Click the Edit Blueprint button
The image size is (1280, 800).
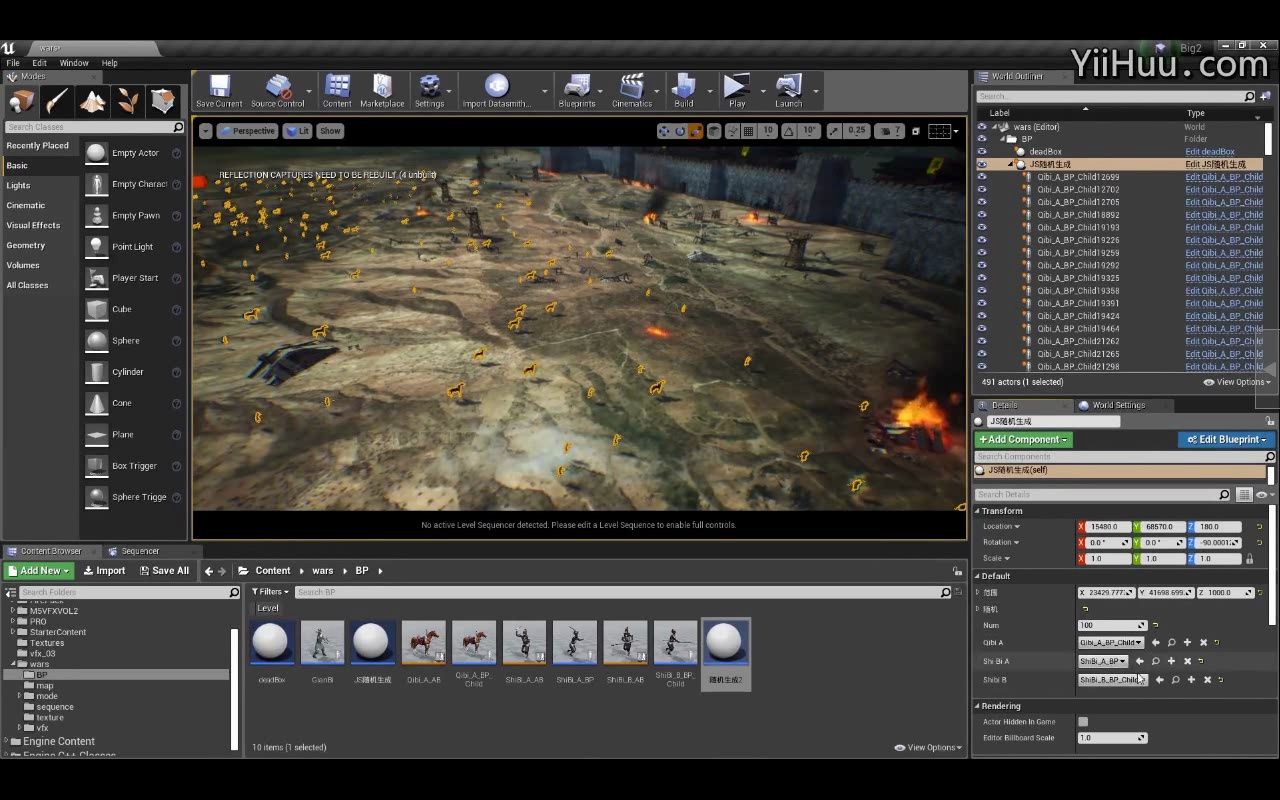click(1226, 440)
